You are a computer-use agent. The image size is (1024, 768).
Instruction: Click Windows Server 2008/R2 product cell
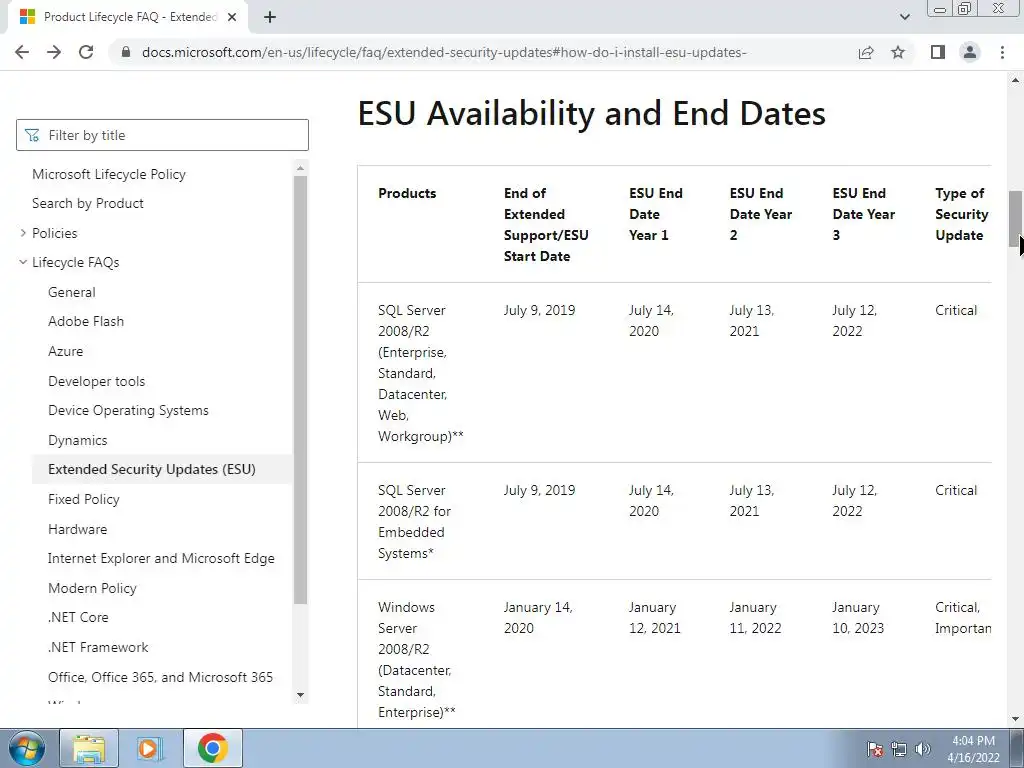[417, 660]
